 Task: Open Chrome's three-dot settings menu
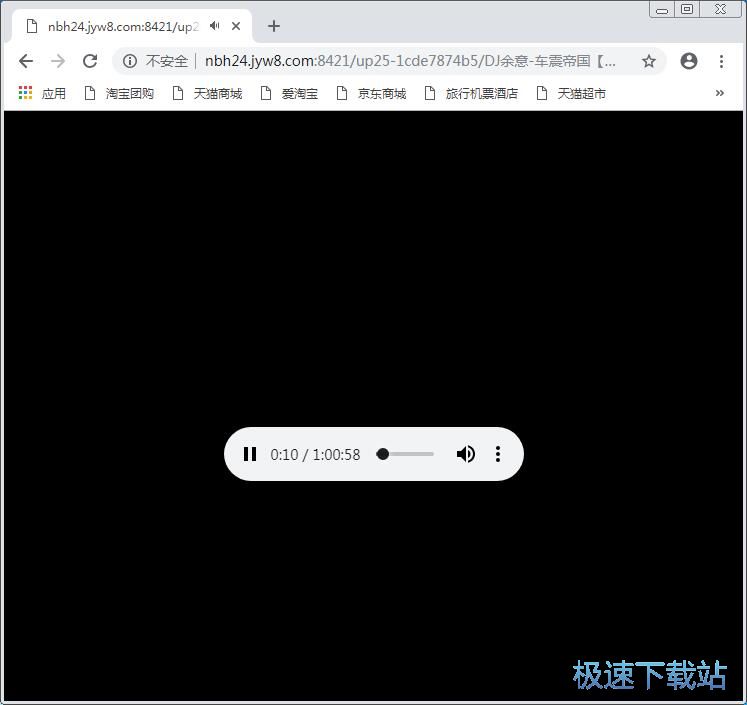(x=721, y=61)
